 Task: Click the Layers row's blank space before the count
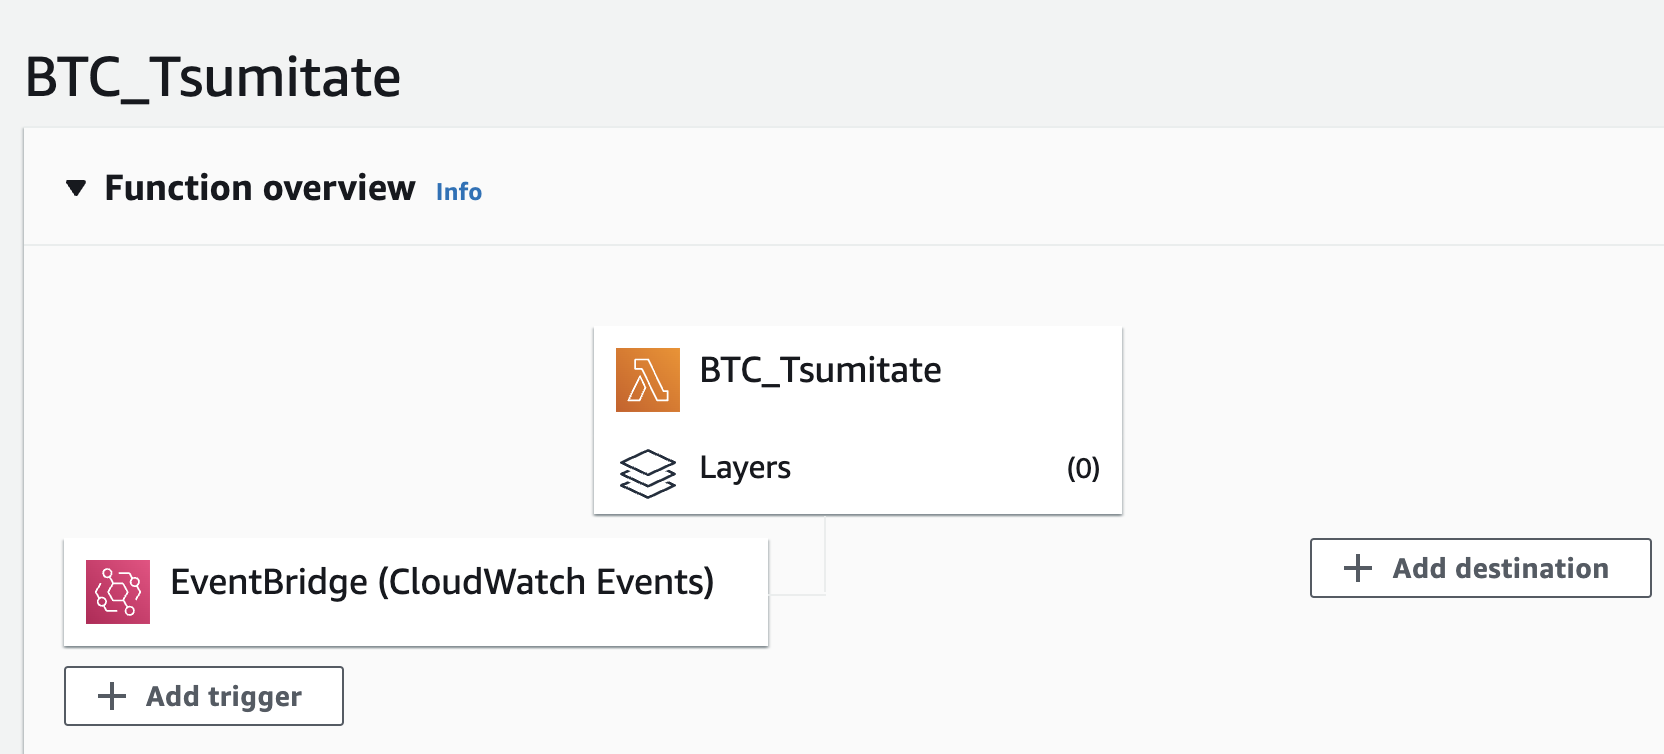930,468
